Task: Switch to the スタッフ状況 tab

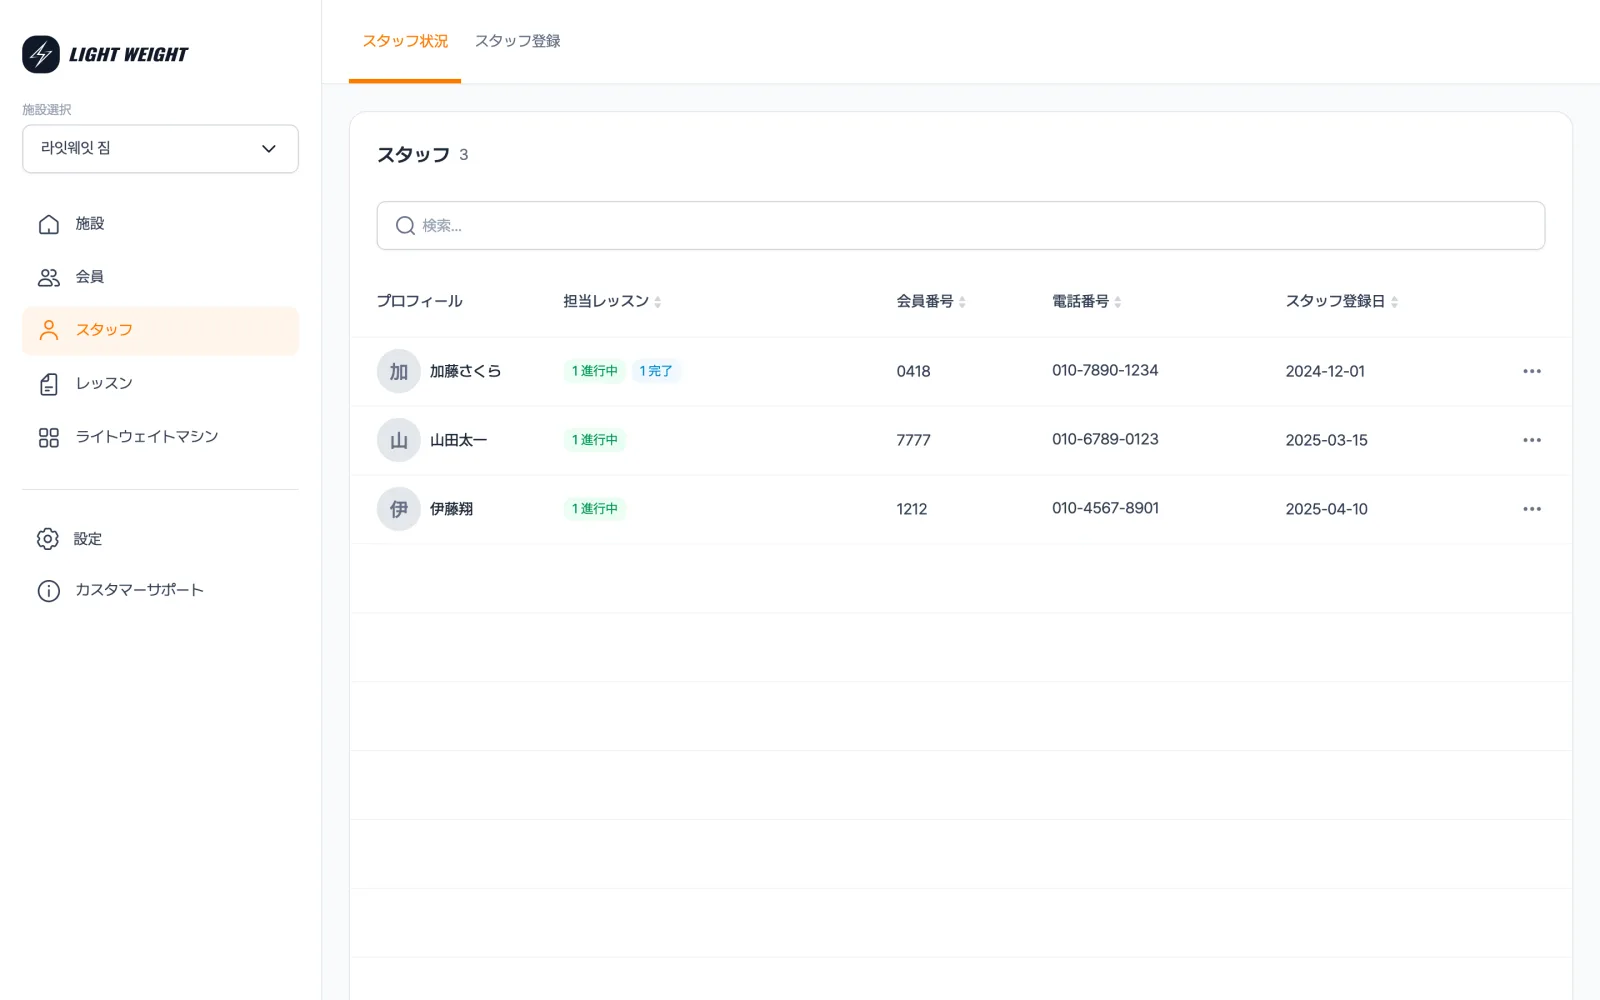Action: pyautogui.click(x=405, y=41)
